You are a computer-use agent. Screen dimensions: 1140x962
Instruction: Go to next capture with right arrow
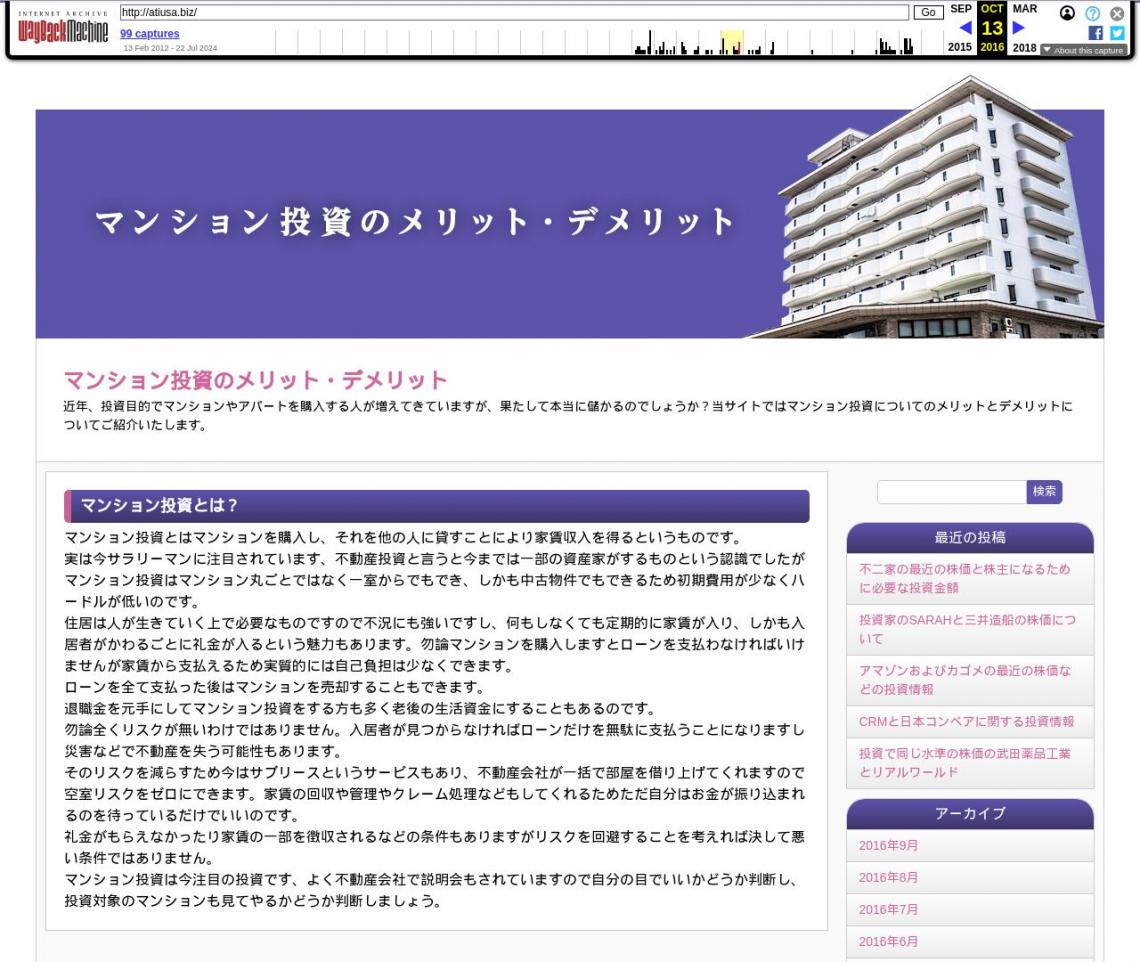tap(1019, 28)
